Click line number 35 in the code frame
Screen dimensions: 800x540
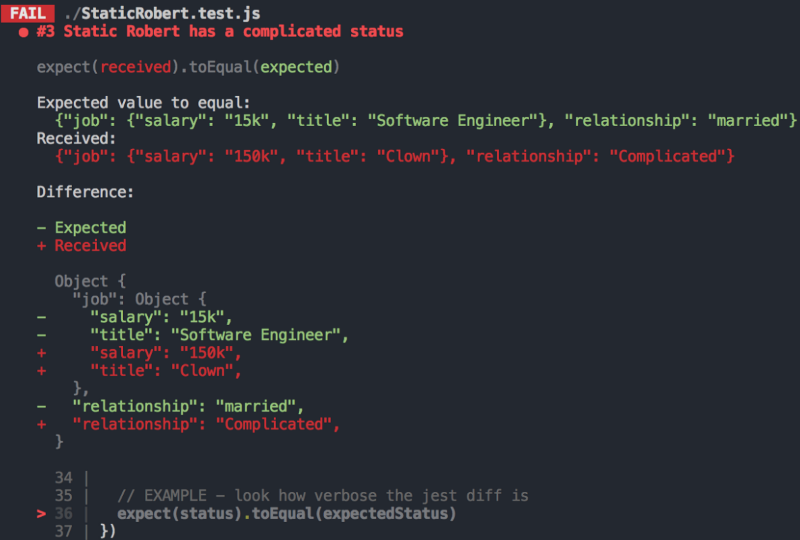[64, 496]
